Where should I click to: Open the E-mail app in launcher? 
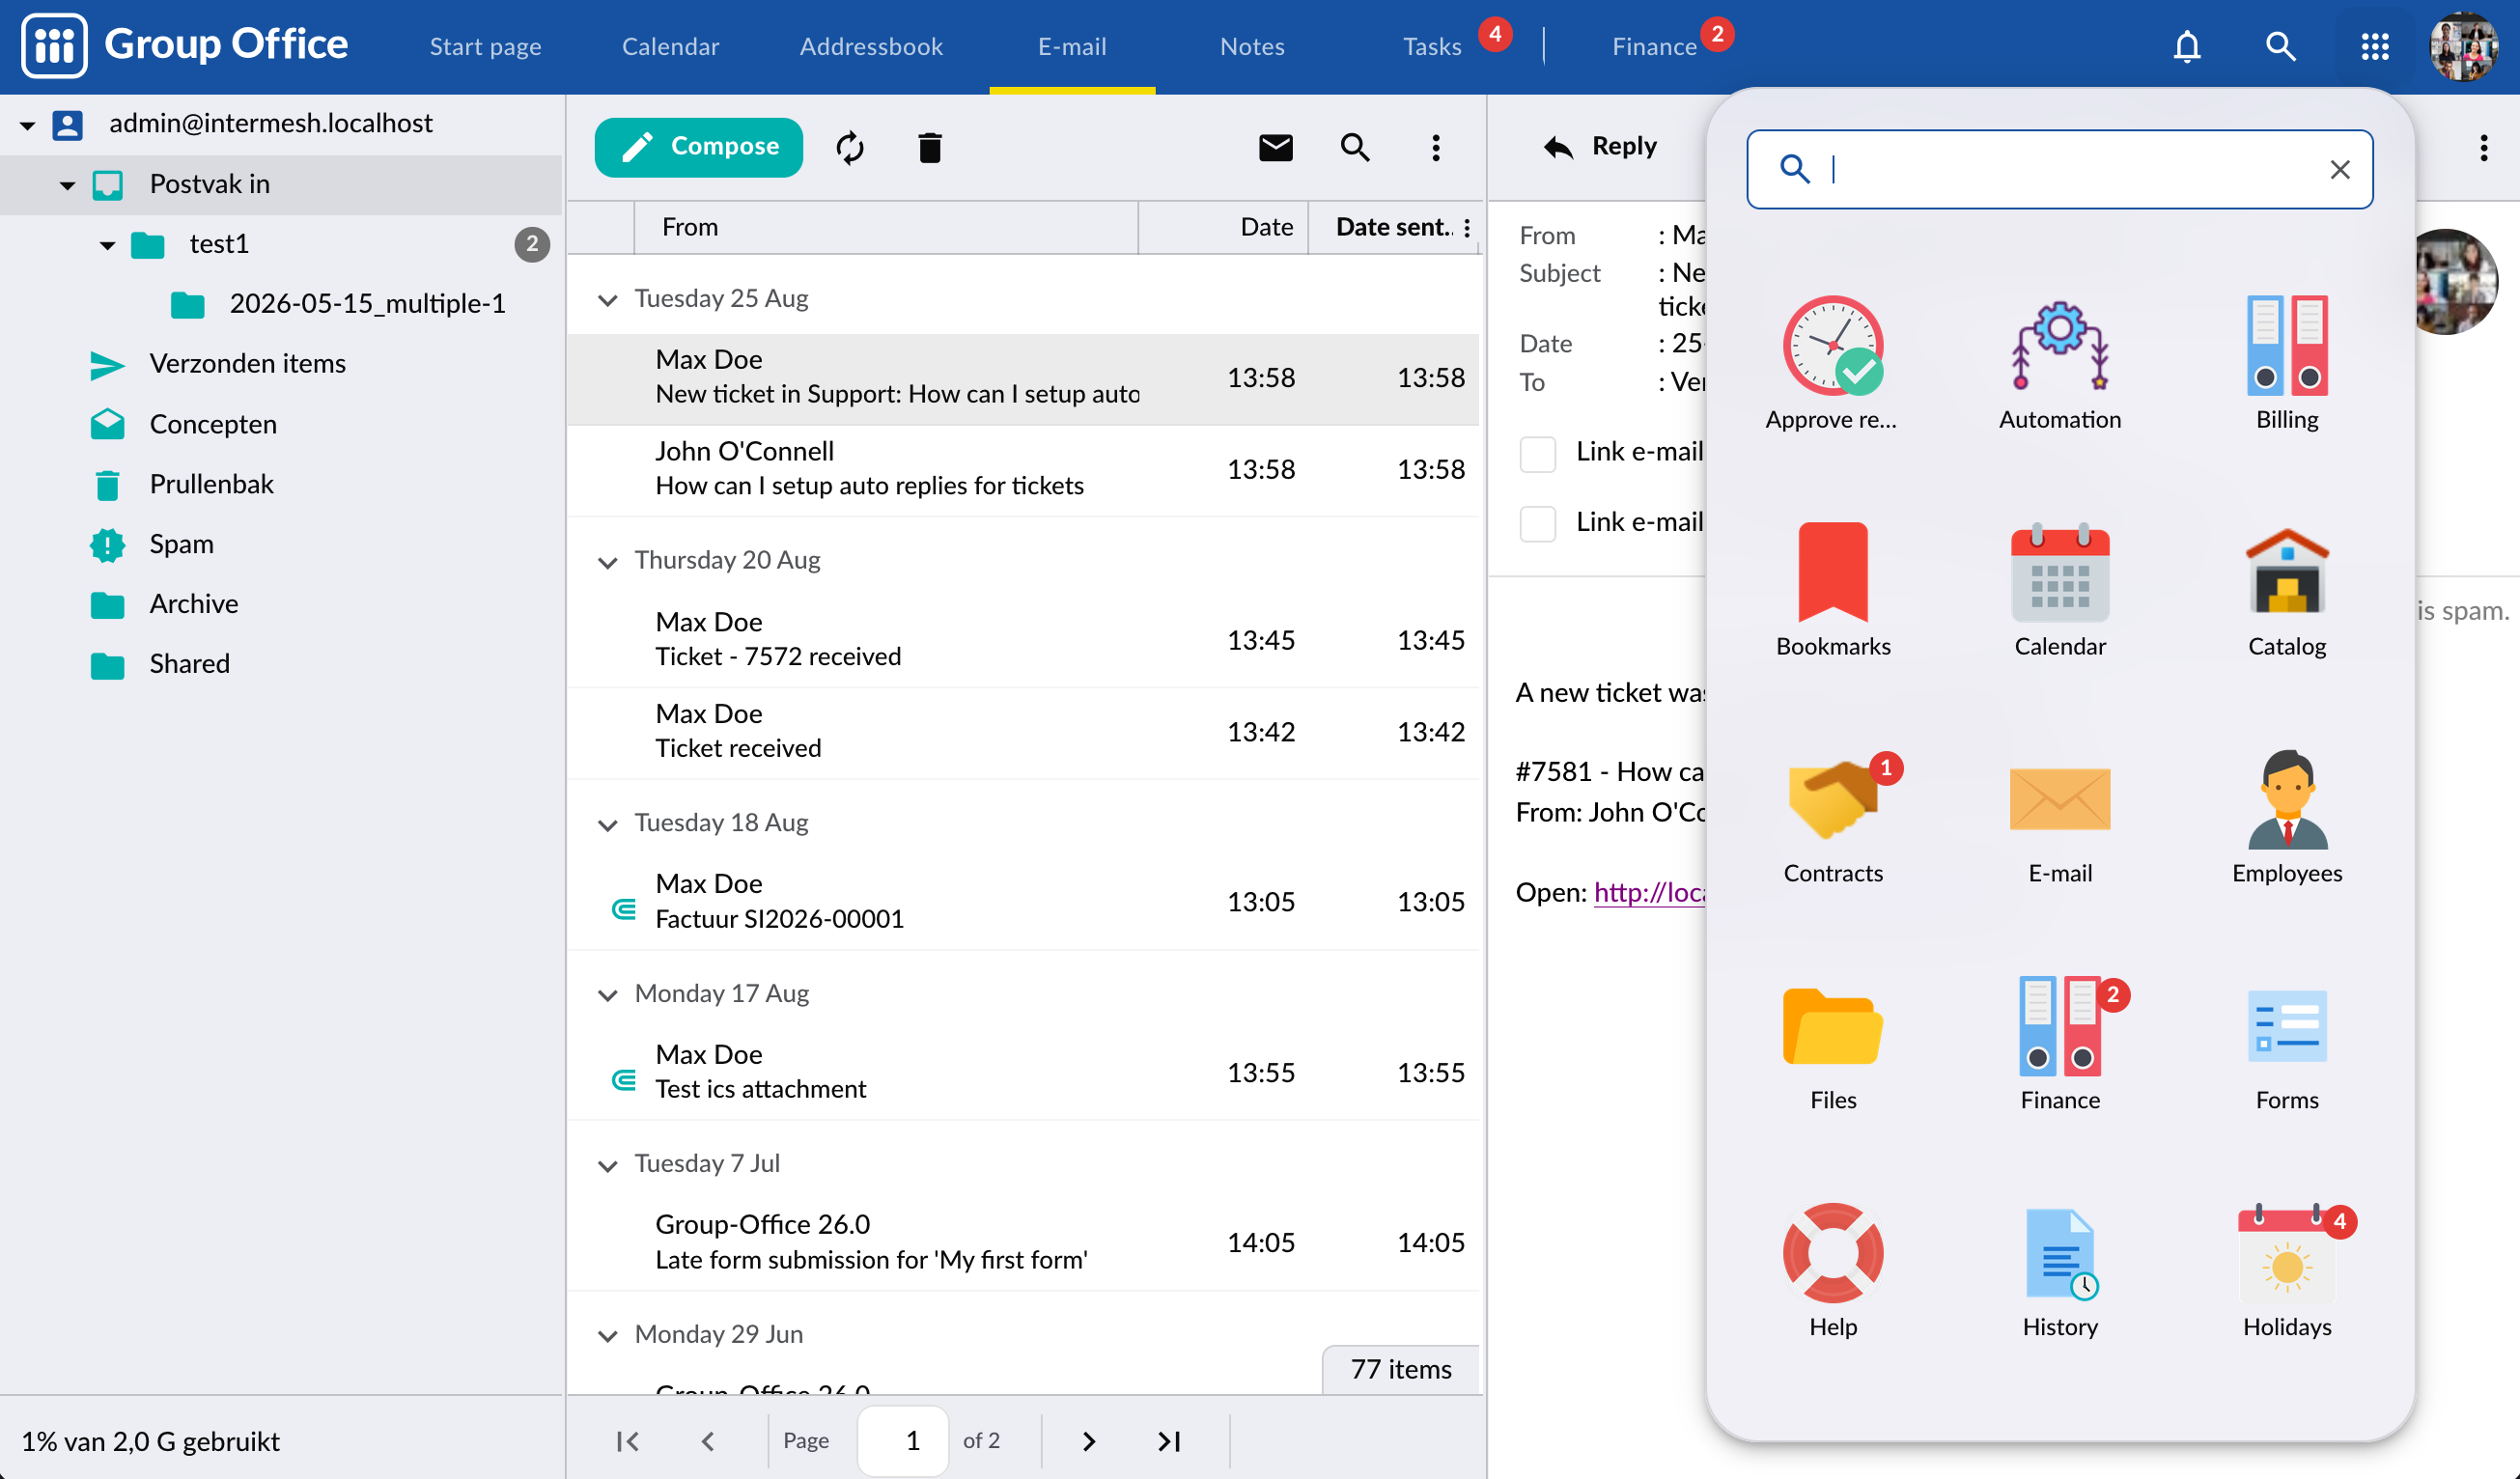[x=2059, y=817]
